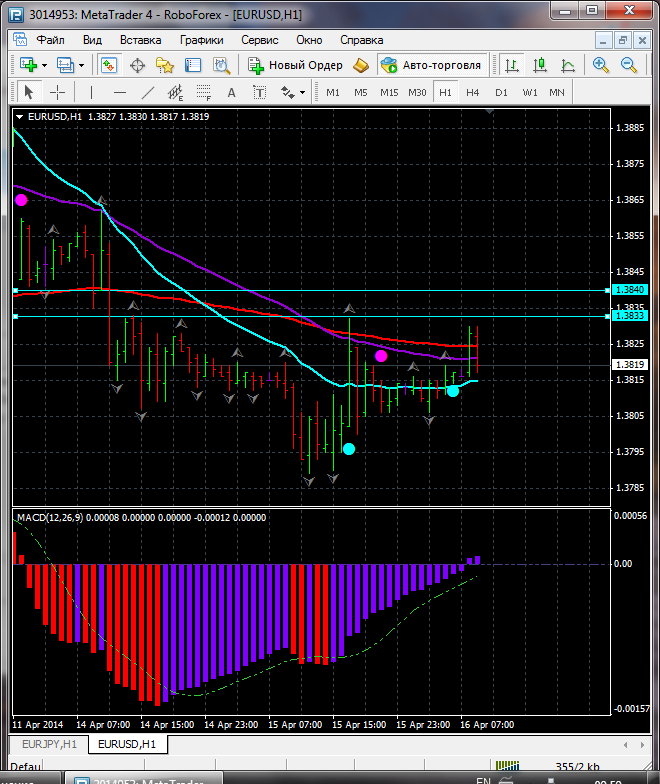This screenshot has width=660, height=784.
Task: Switch timeframe to H4
Action: pos(472,92)
